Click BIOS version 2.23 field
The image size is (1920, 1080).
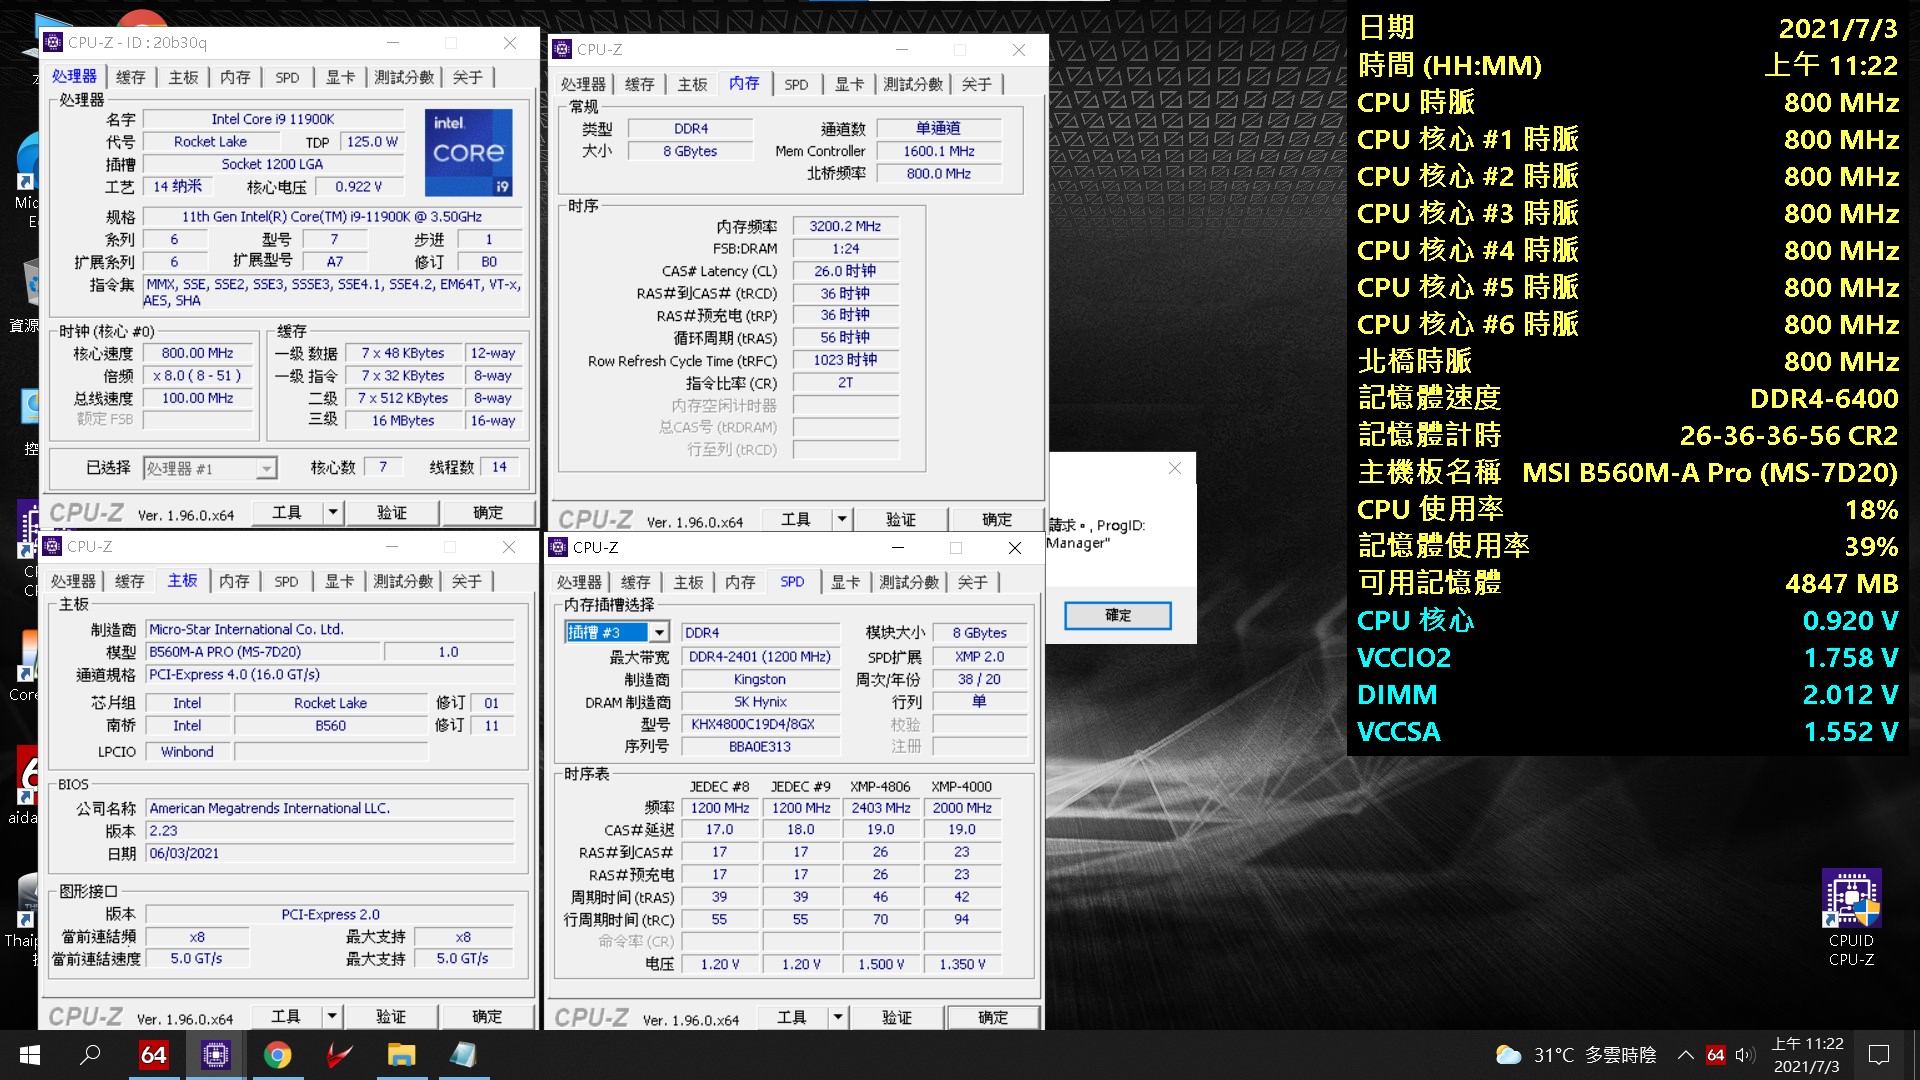(330, 831)
